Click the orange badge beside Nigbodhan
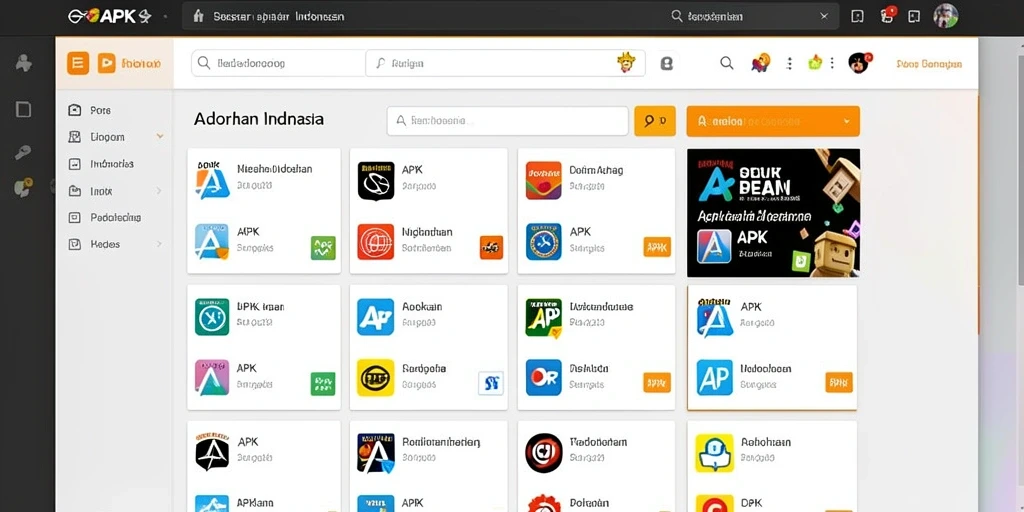 coord(491,248)
